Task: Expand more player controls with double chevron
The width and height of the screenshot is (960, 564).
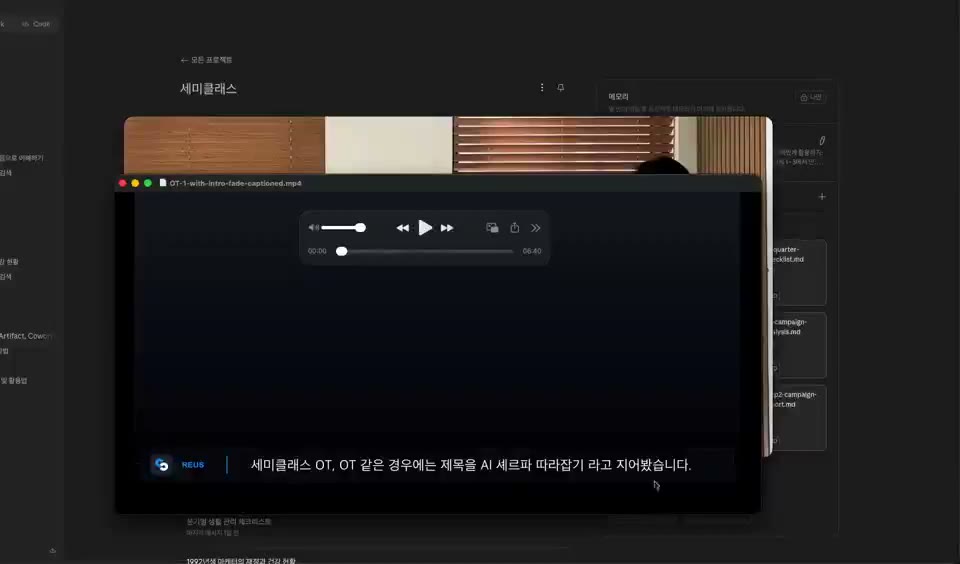Action: pyautogui.click(x=536, y=228)
